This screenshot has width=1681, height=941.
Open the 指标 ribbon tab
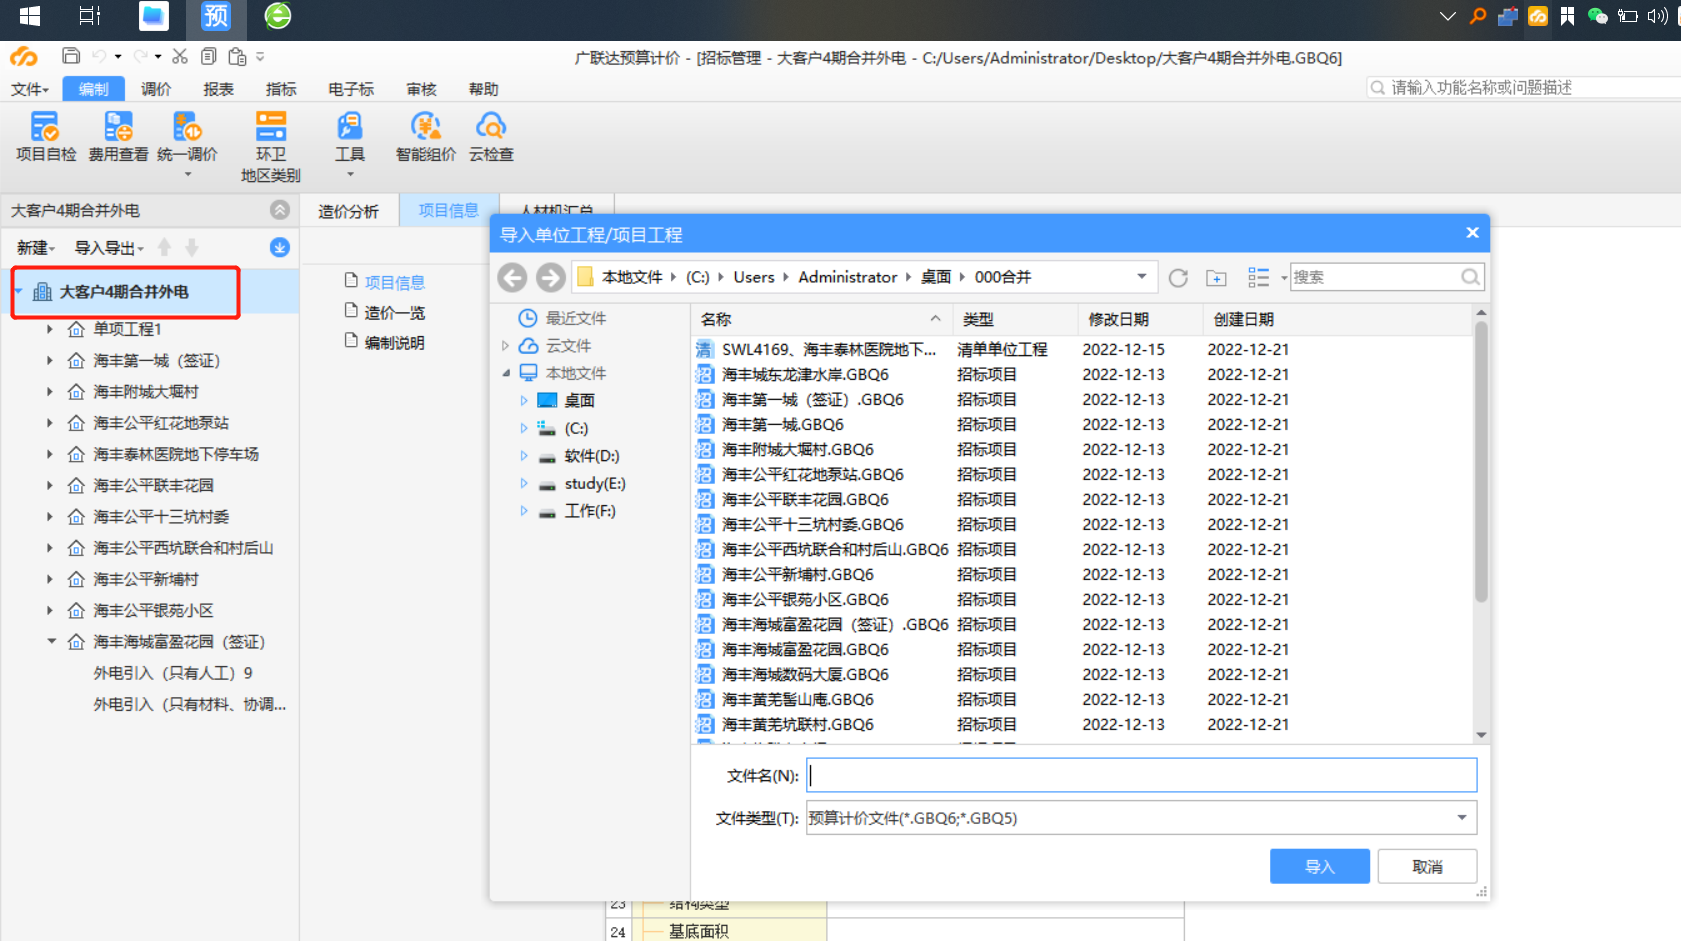tap(281, 89)
